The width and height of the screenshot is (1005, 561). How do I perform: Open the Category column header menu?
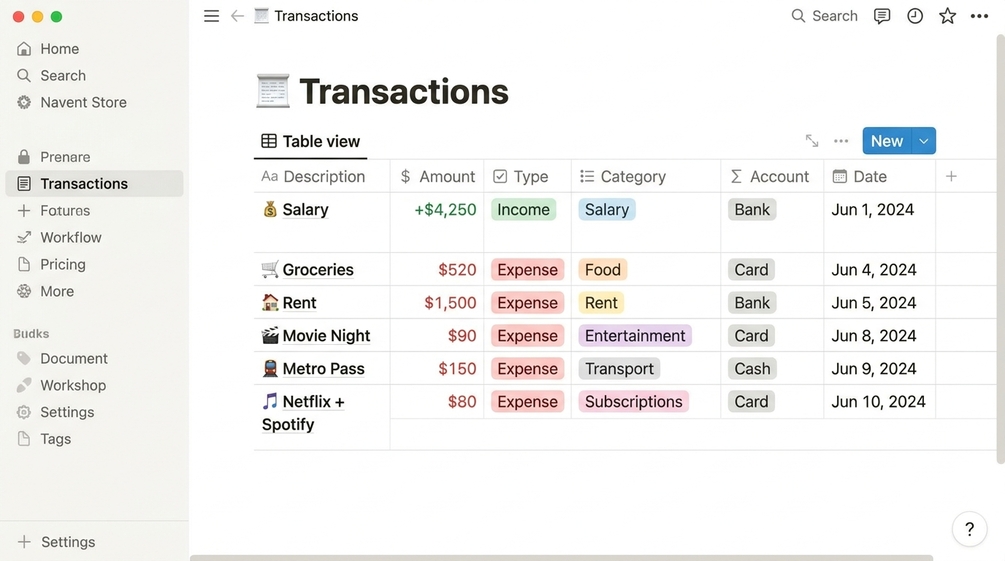coord(645,176)
